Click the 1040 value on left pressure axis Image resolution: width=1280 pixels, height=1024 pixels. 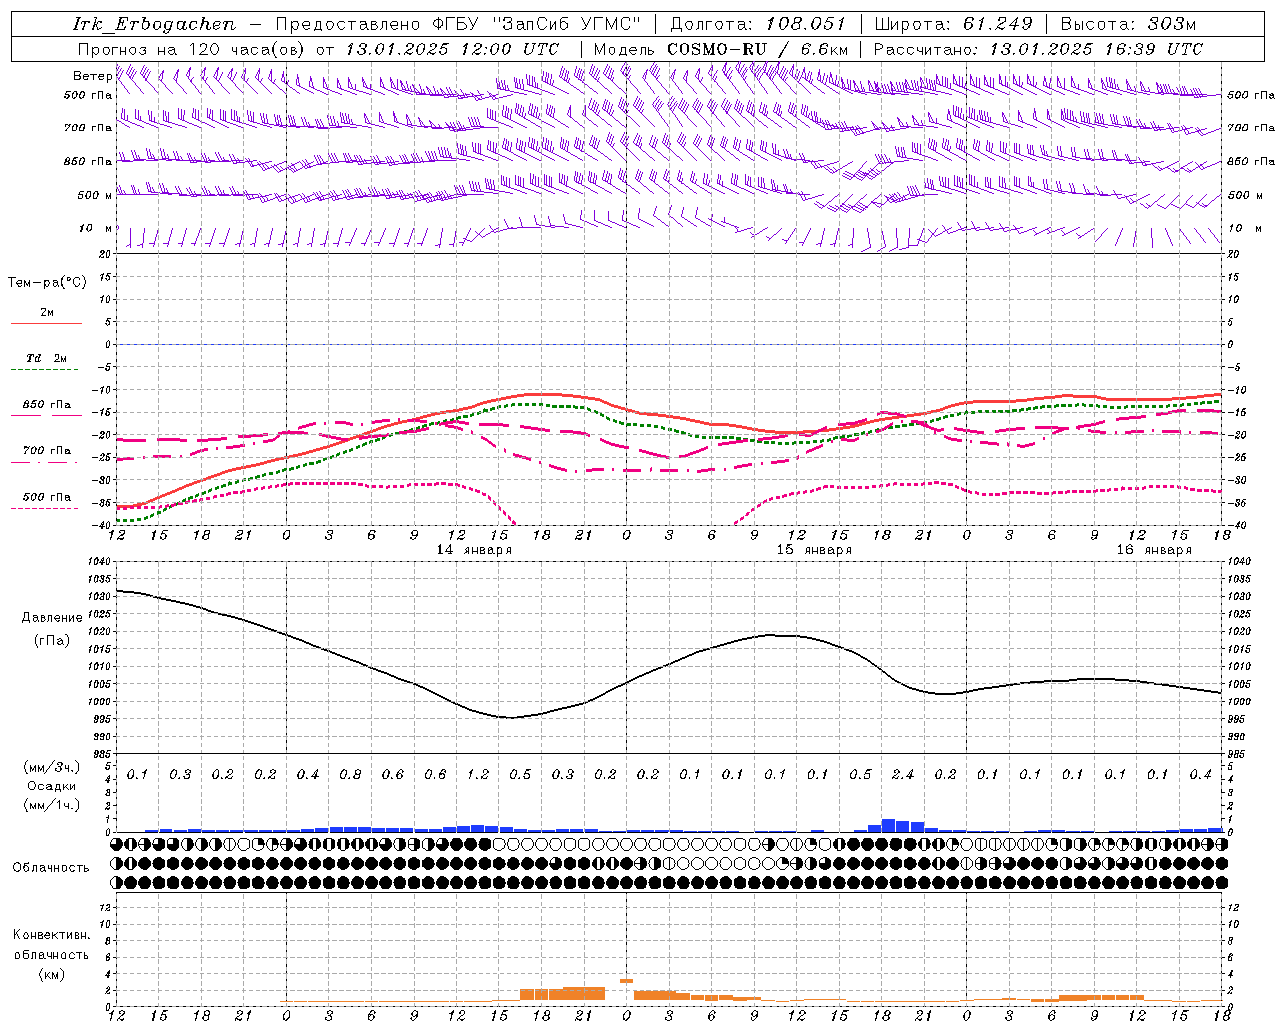tap(99, 562)
